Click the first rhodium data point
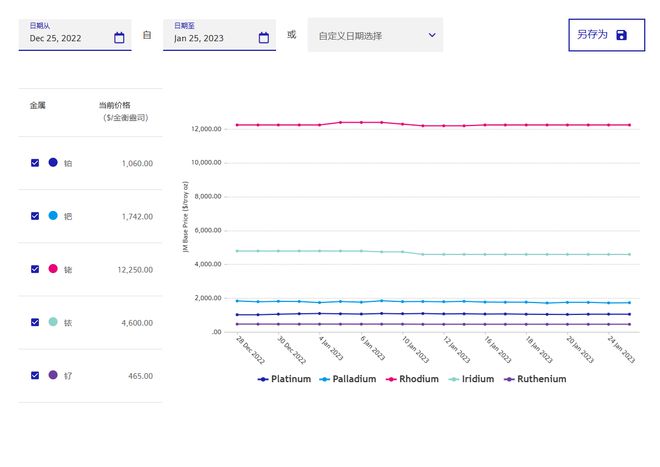 click(x=237, y=125)
